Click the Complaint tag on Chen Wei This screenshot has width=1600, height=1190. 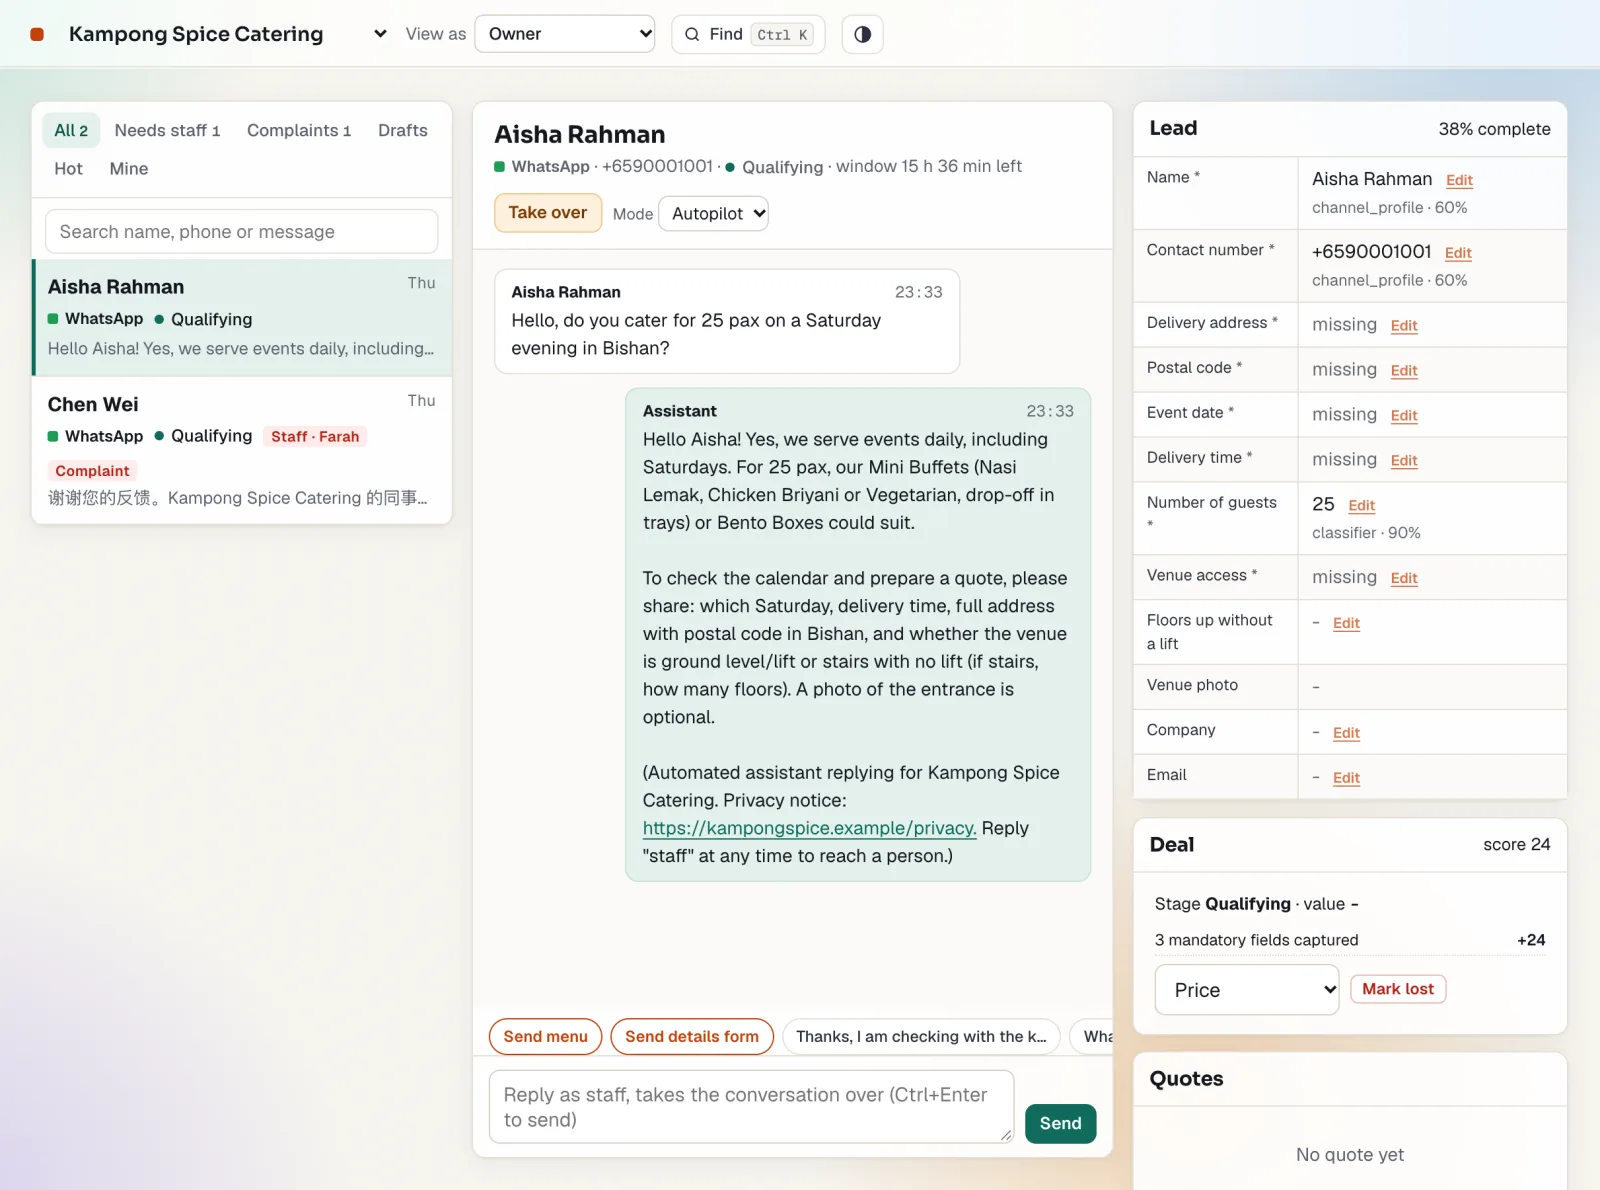(92, 471)
